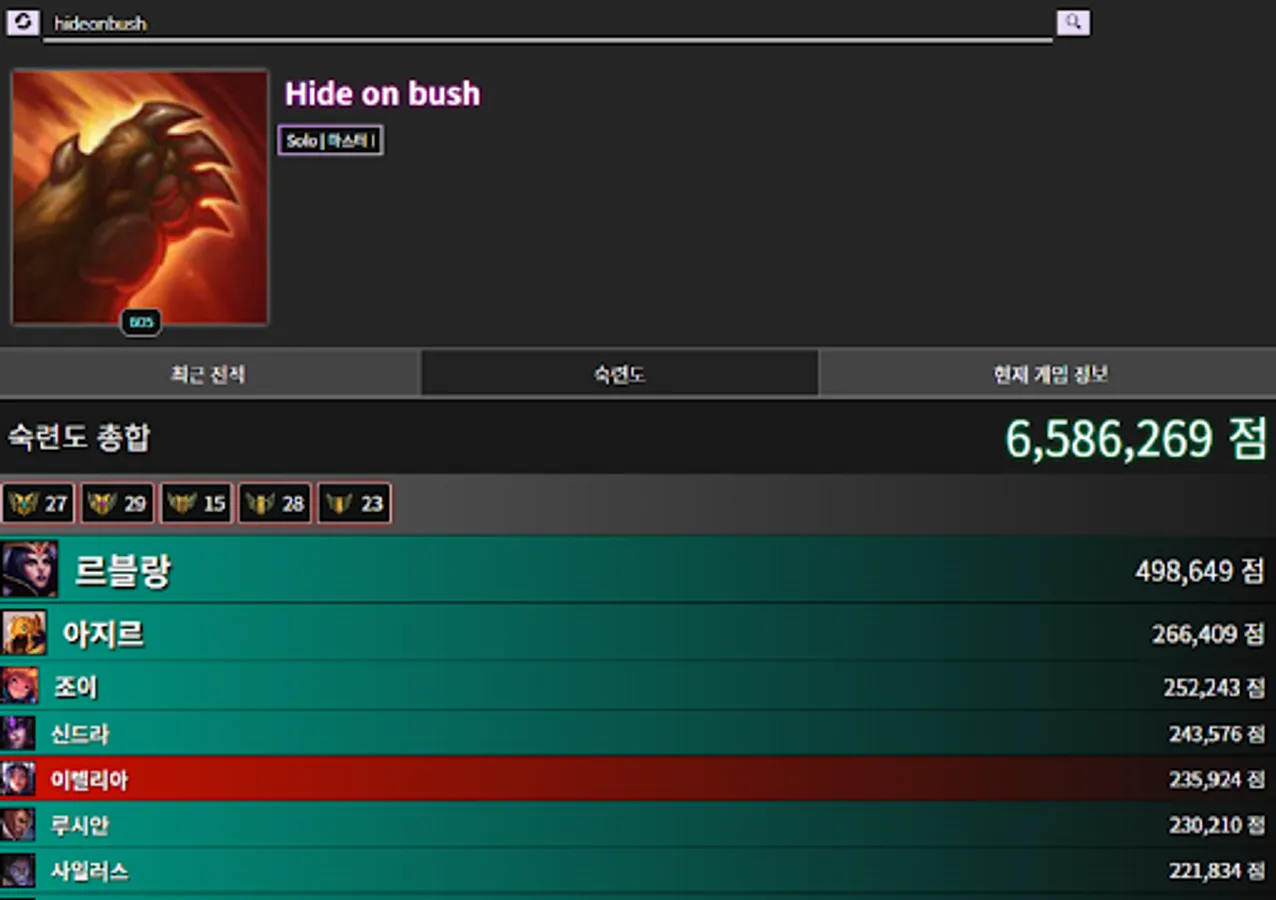The image size is (1276, 900).
Task: Click the 숙련도 총합 label
Action: (79, 438)
